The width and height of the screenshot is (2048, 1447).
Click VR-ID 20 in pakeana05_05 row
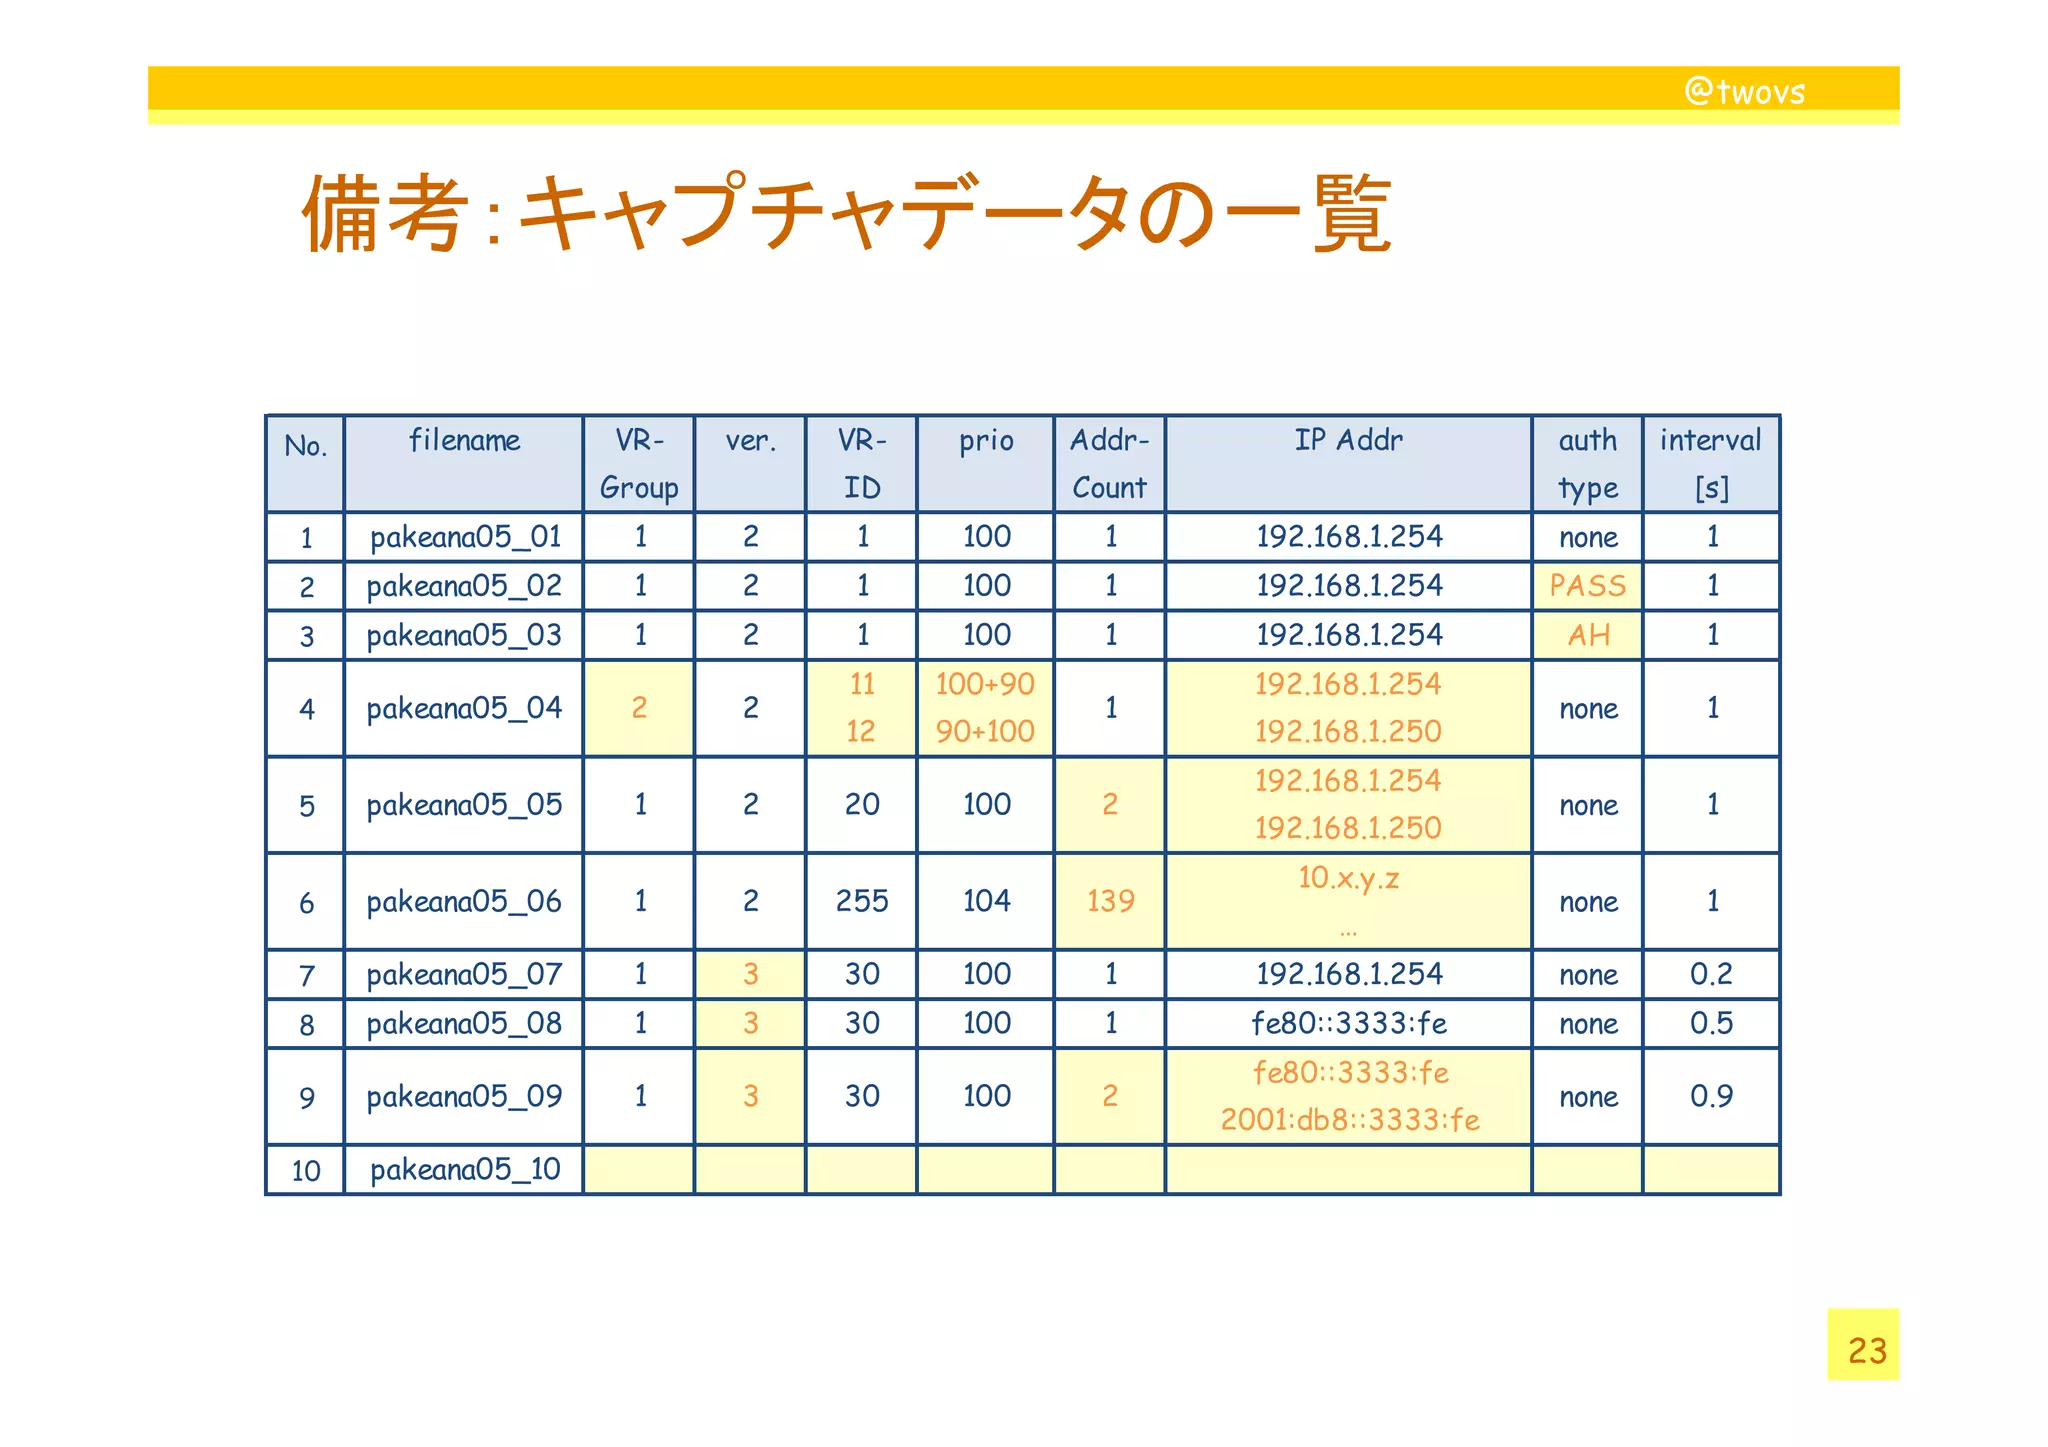pyautogui.click(x=861, y=805)
